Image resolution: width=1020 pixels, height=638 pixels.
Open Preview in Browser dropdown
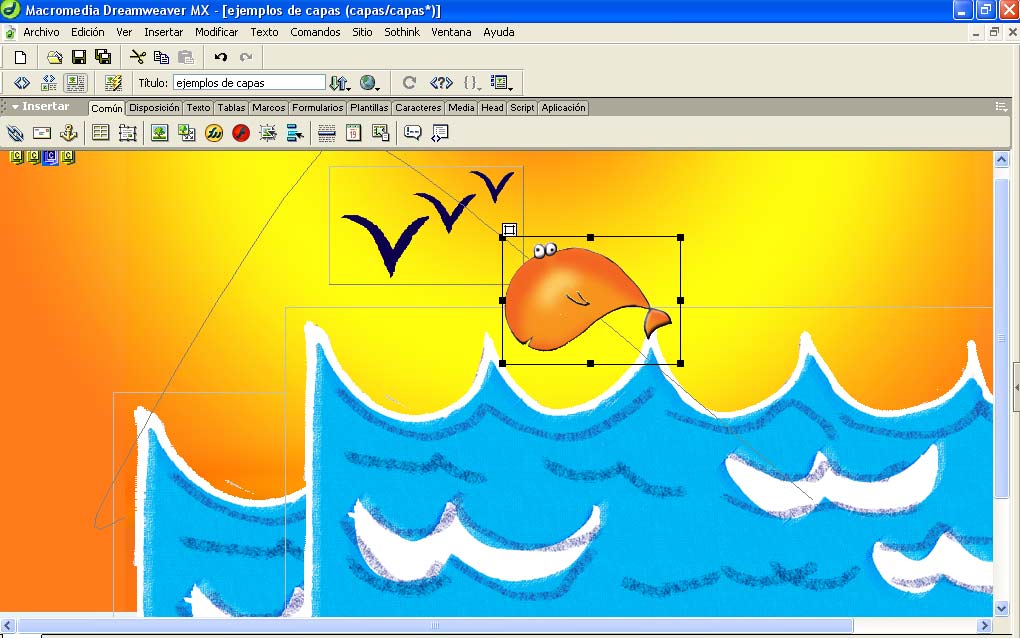point(369,83)
